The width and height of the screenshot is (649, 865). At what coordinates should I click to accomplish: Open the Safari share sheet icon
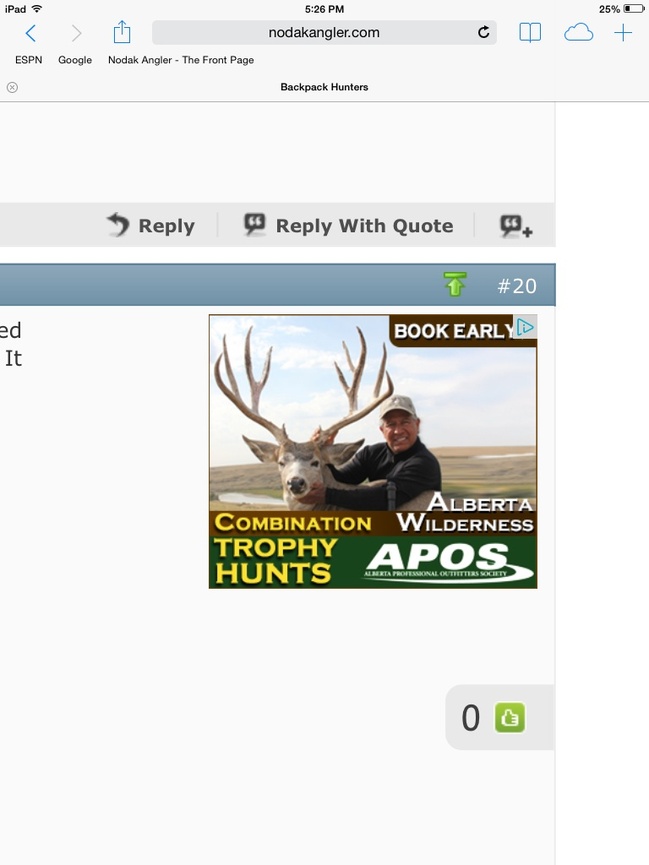click(121, 32)
